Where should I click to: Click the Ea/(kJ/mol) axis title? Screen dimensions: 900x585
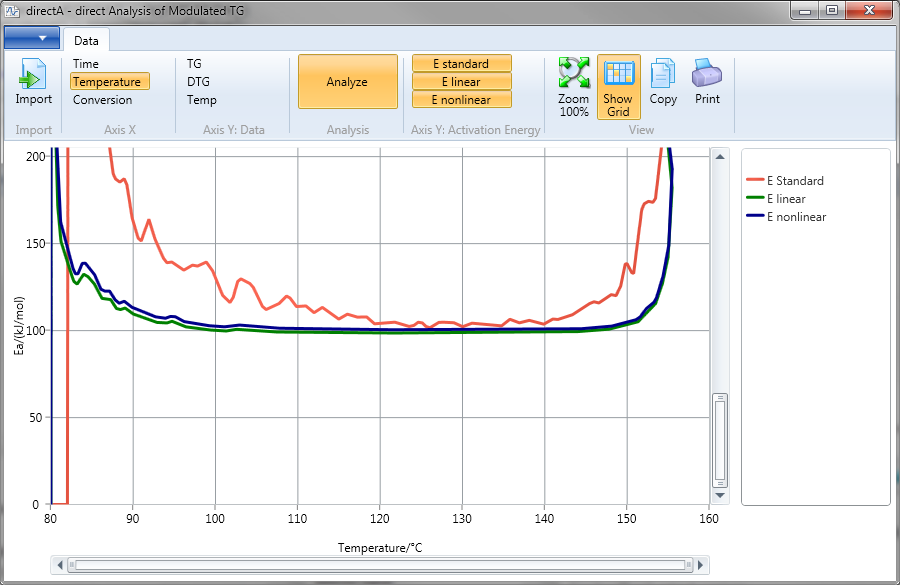coord(20,326)
